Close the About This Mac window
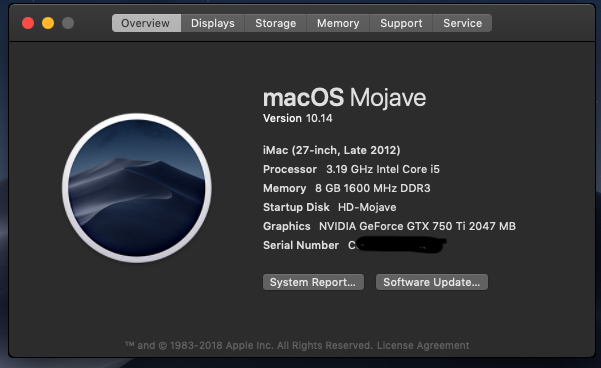Viewport: 601px width, 368px height. (28, 23)
